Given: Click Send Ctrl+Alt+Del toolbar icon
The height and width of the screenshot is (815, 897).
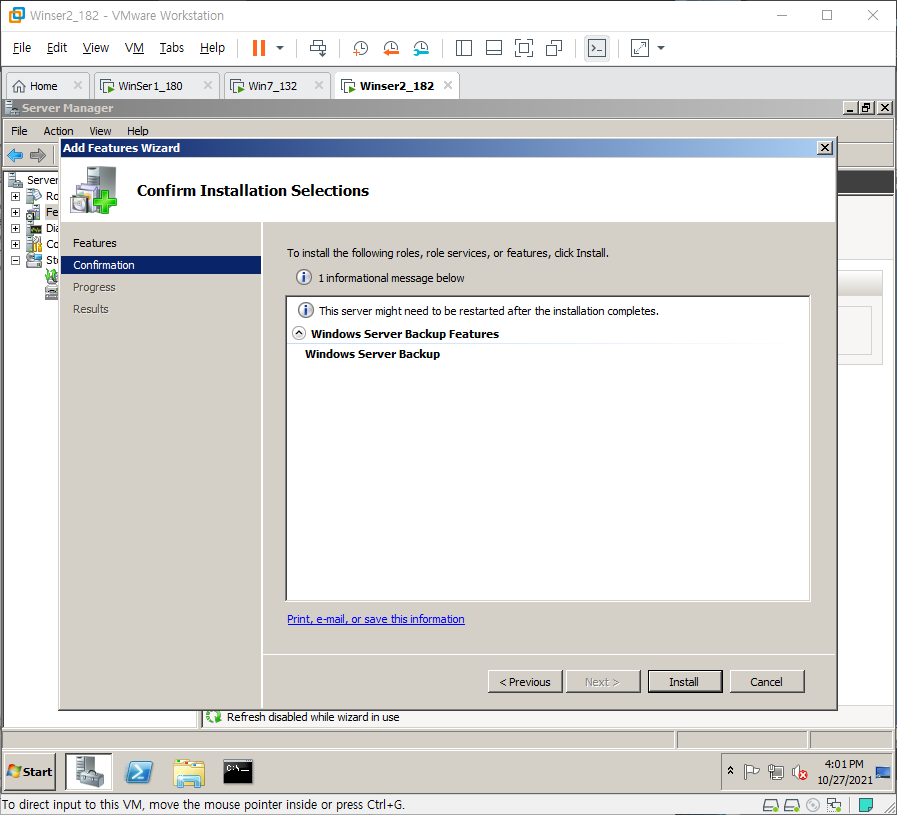Looking at the screenshot, I should [x=318, y=48].
